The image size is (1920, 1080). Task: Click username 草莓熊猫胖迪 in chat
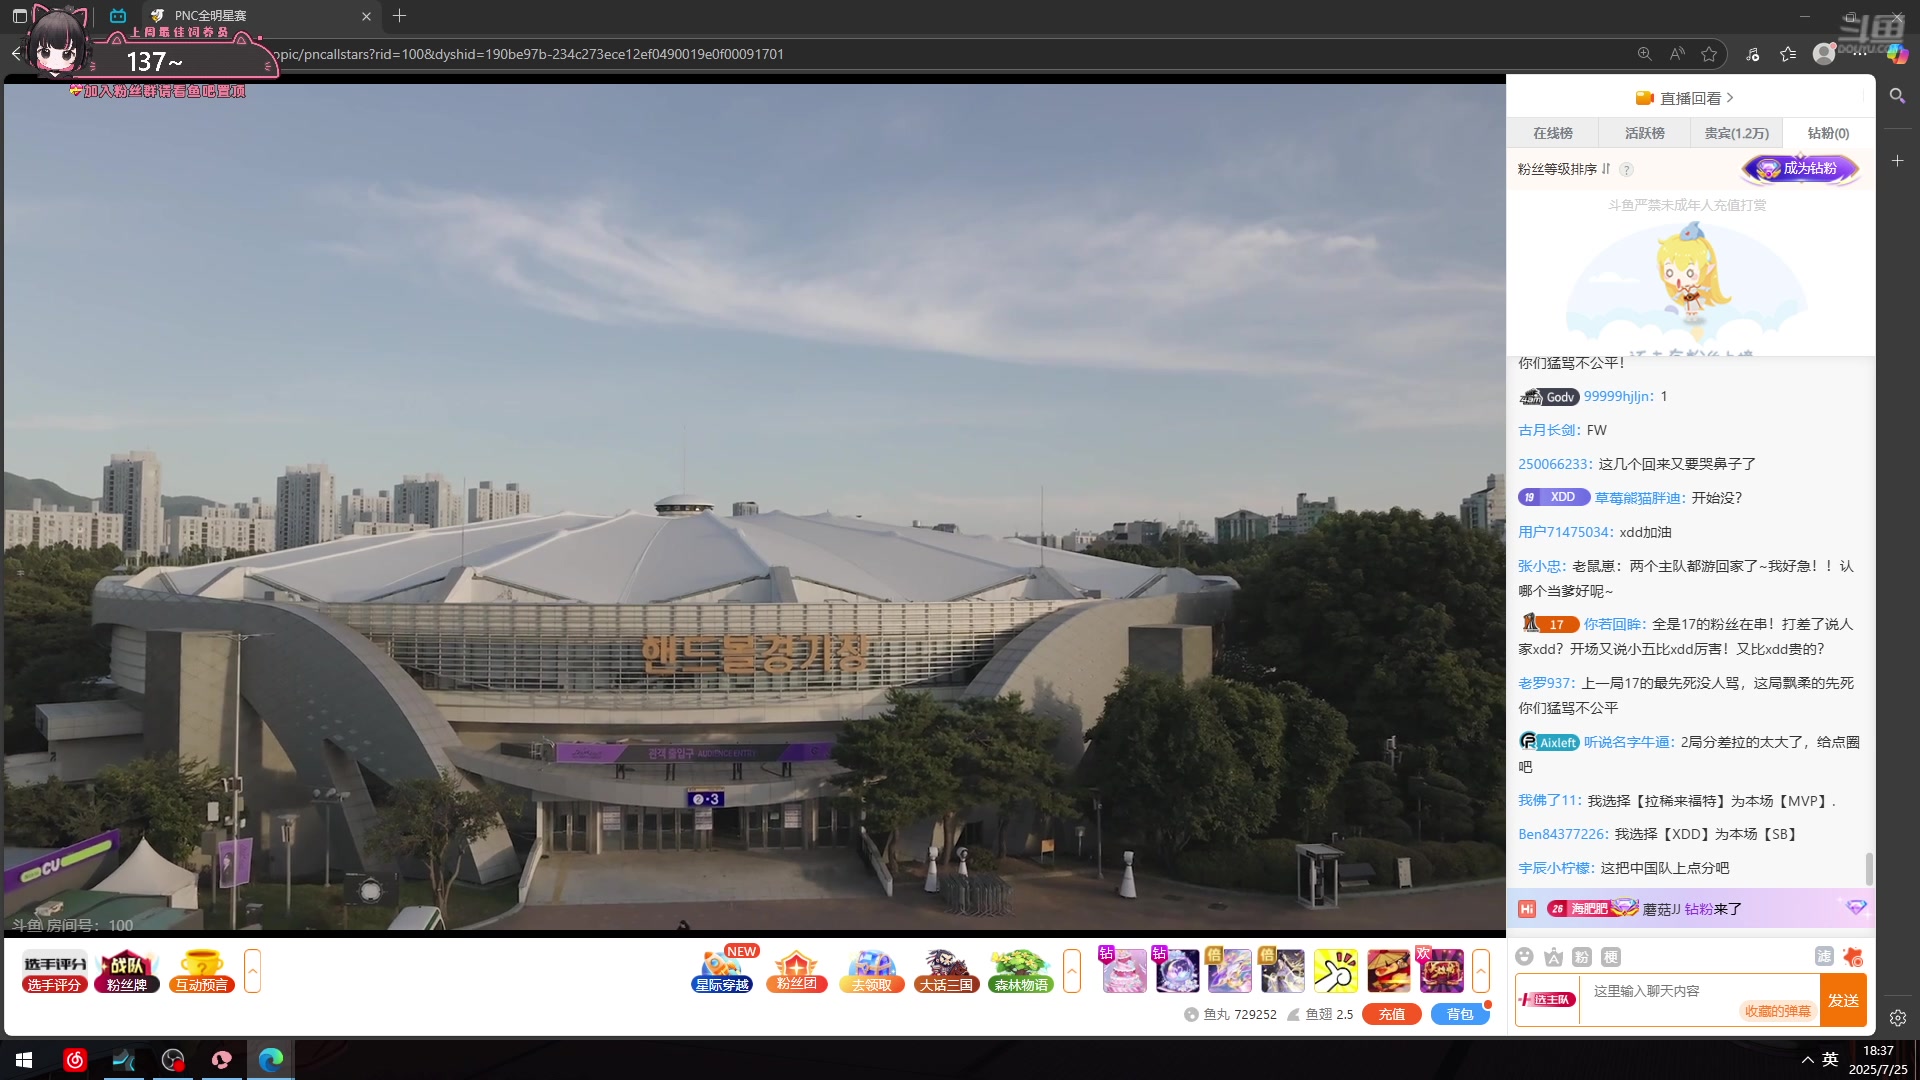[1639, 498]
